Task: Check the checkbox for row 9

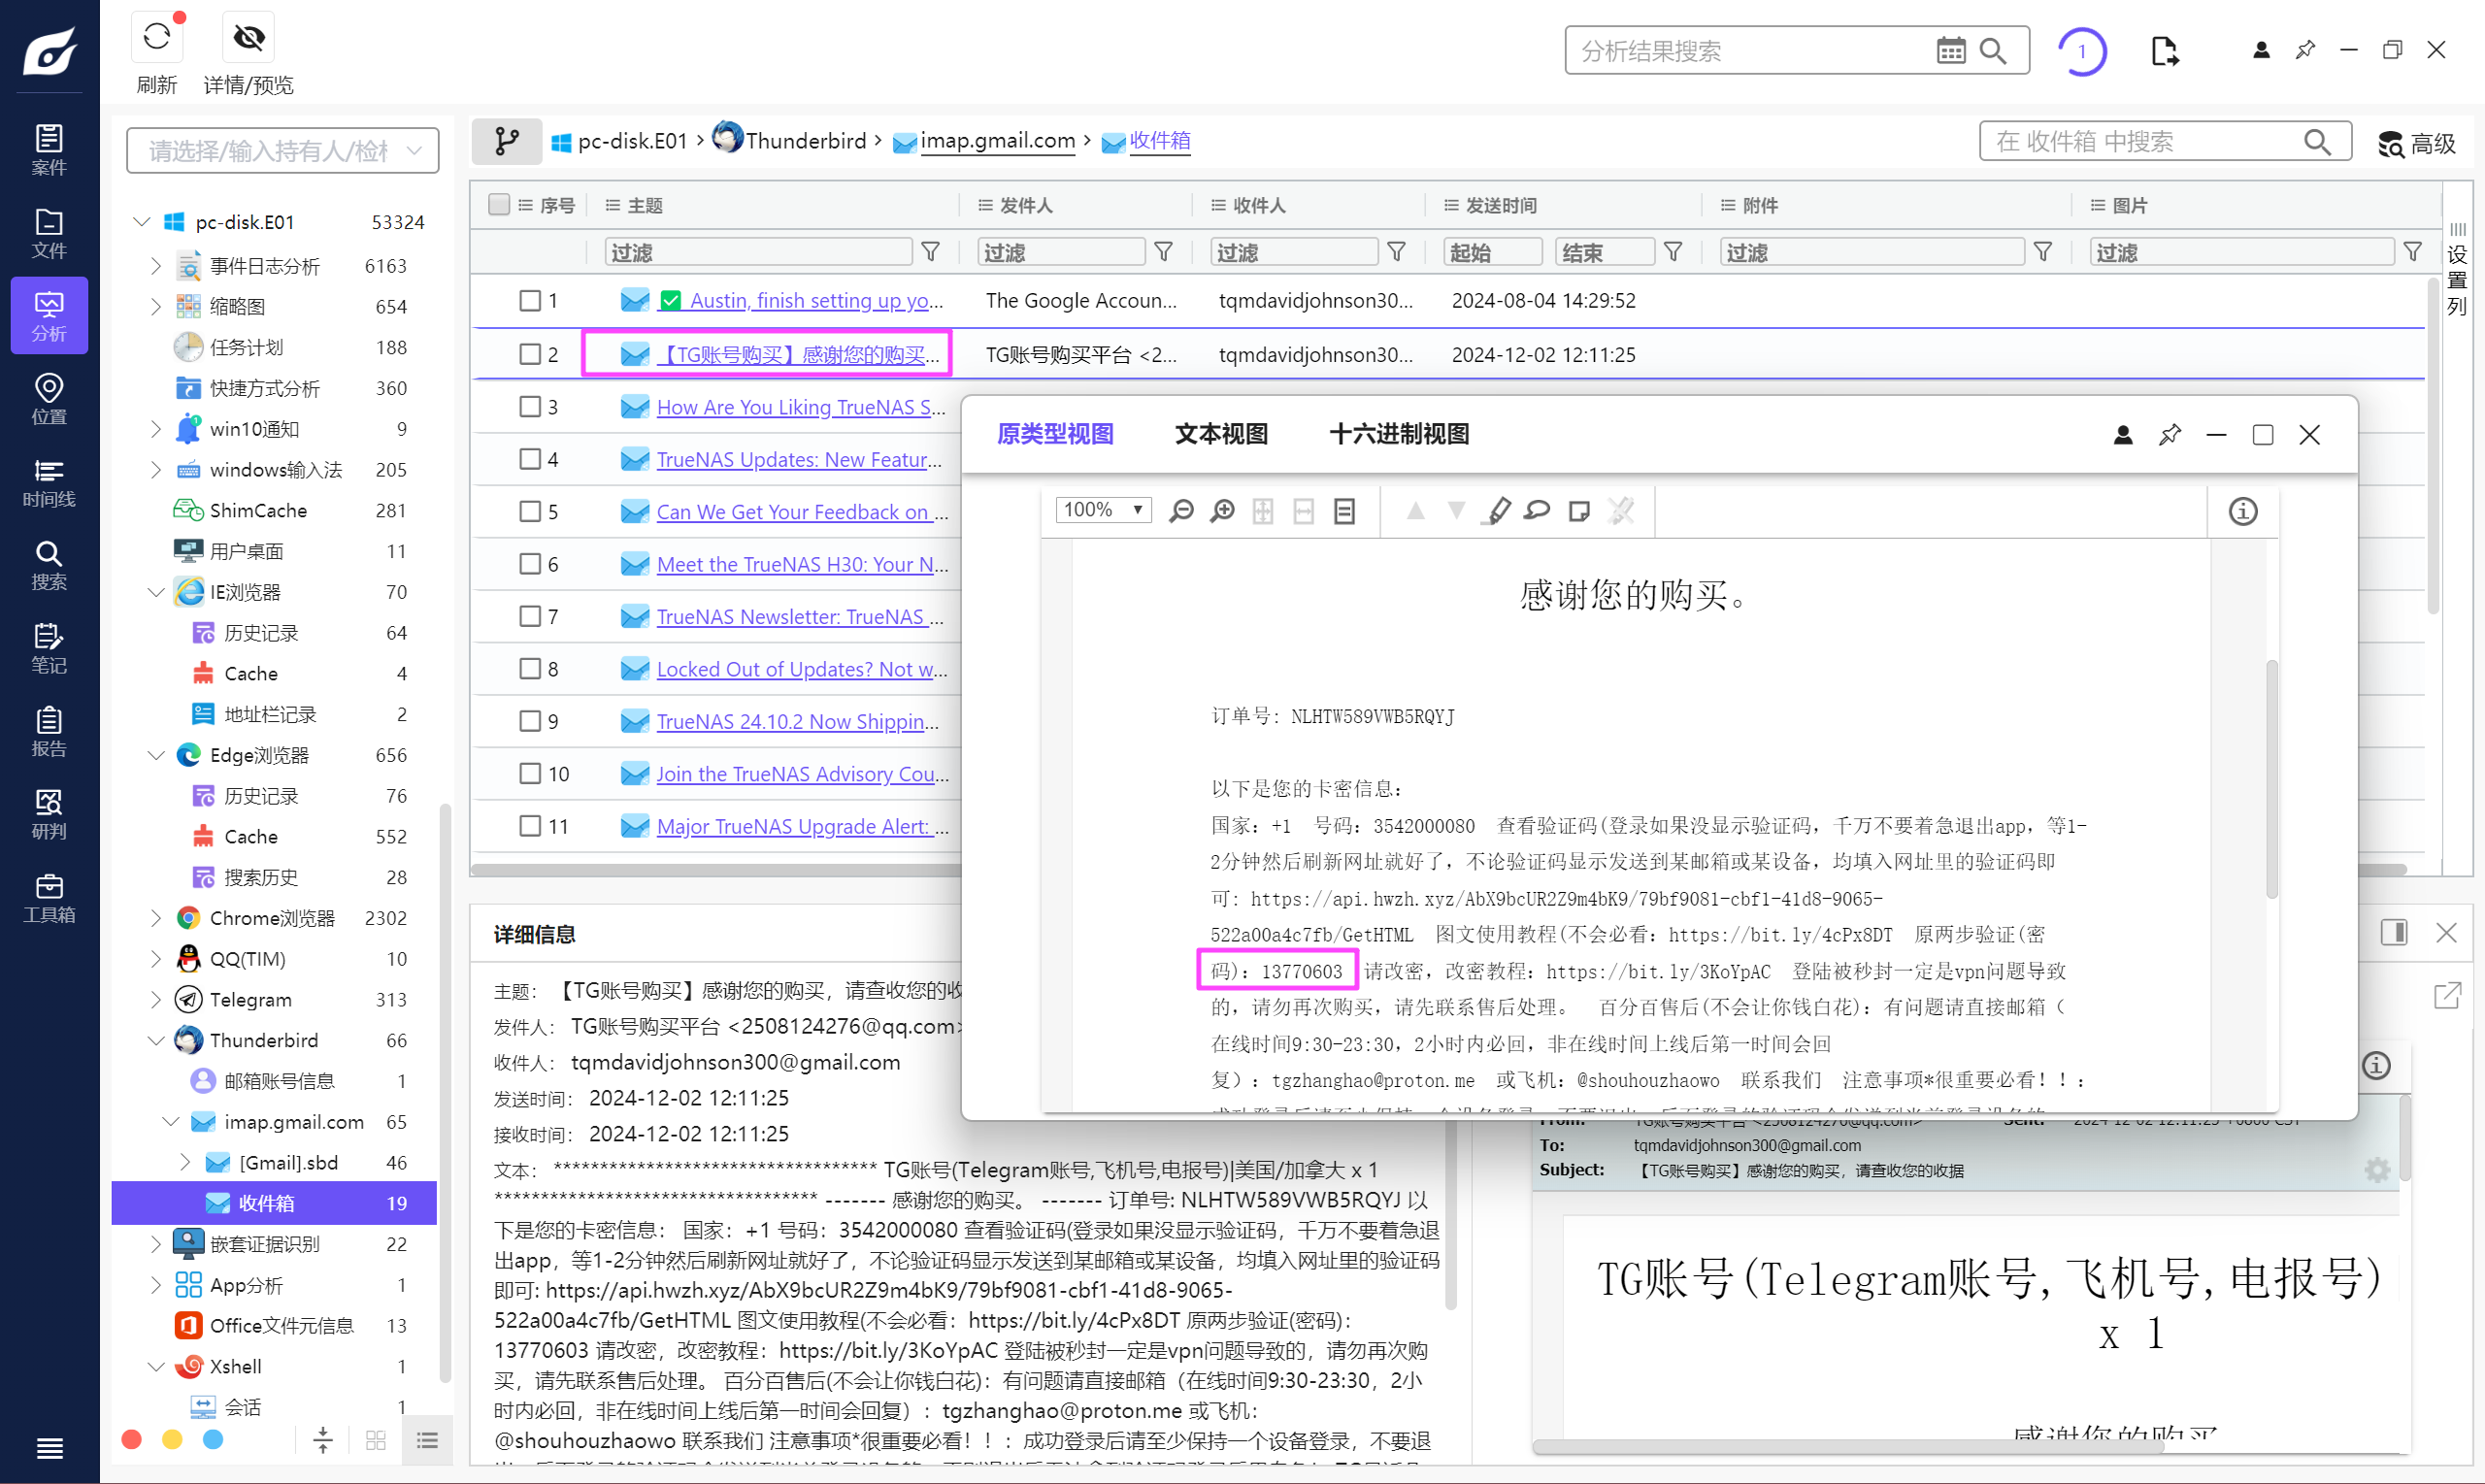Action: pos(530,721)
